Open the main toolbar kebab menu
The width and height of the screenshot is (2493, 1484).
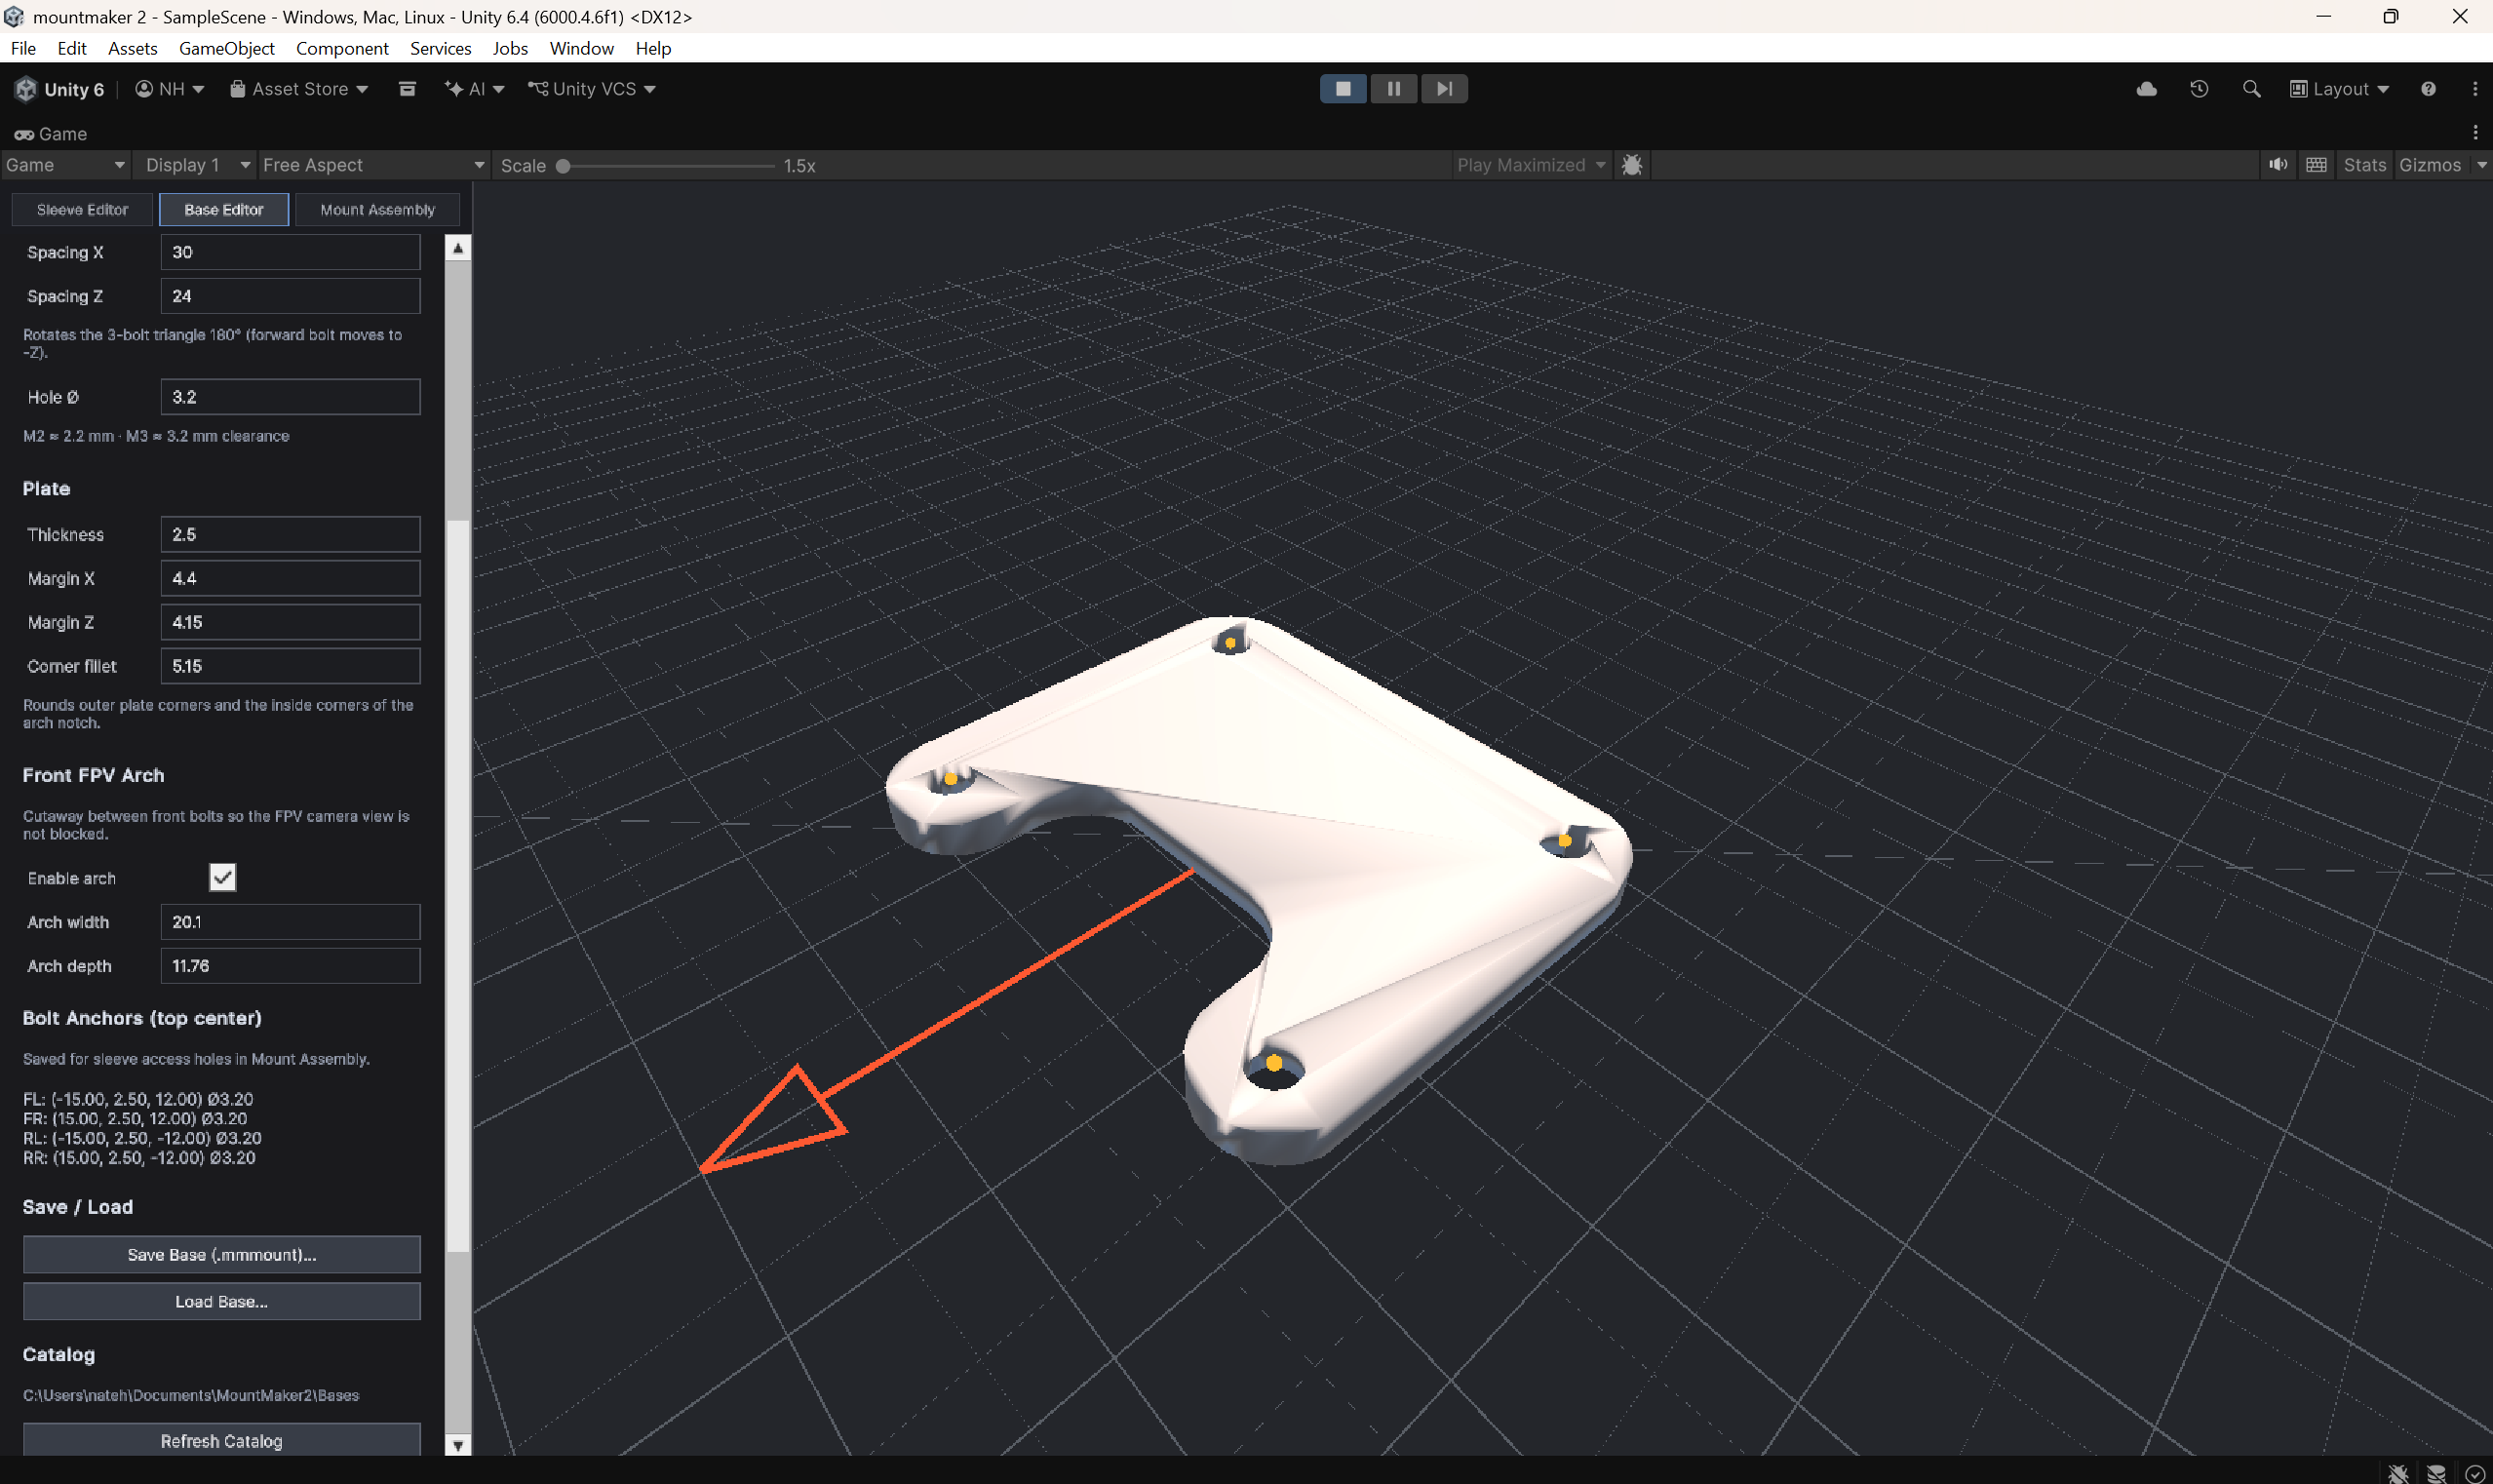2475,89
